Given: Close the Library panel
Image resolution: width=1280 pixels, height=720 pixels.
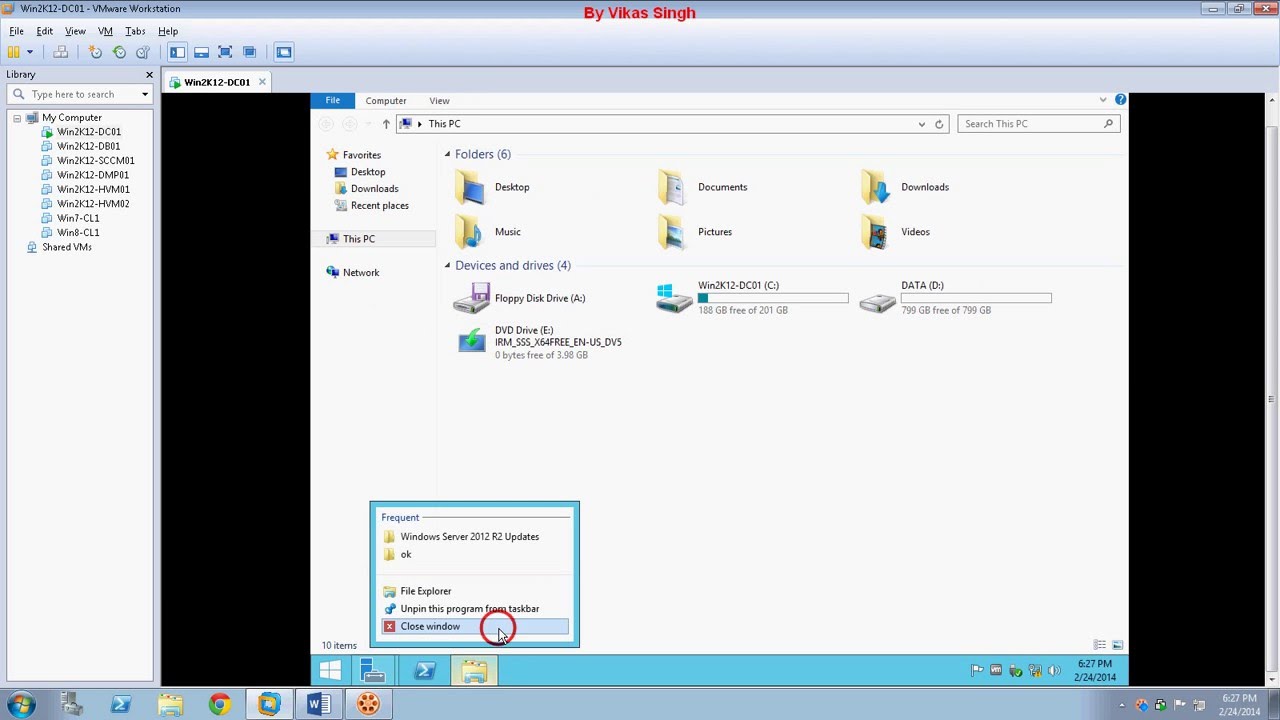Looking at the screenshot, I should click(149, 75).
